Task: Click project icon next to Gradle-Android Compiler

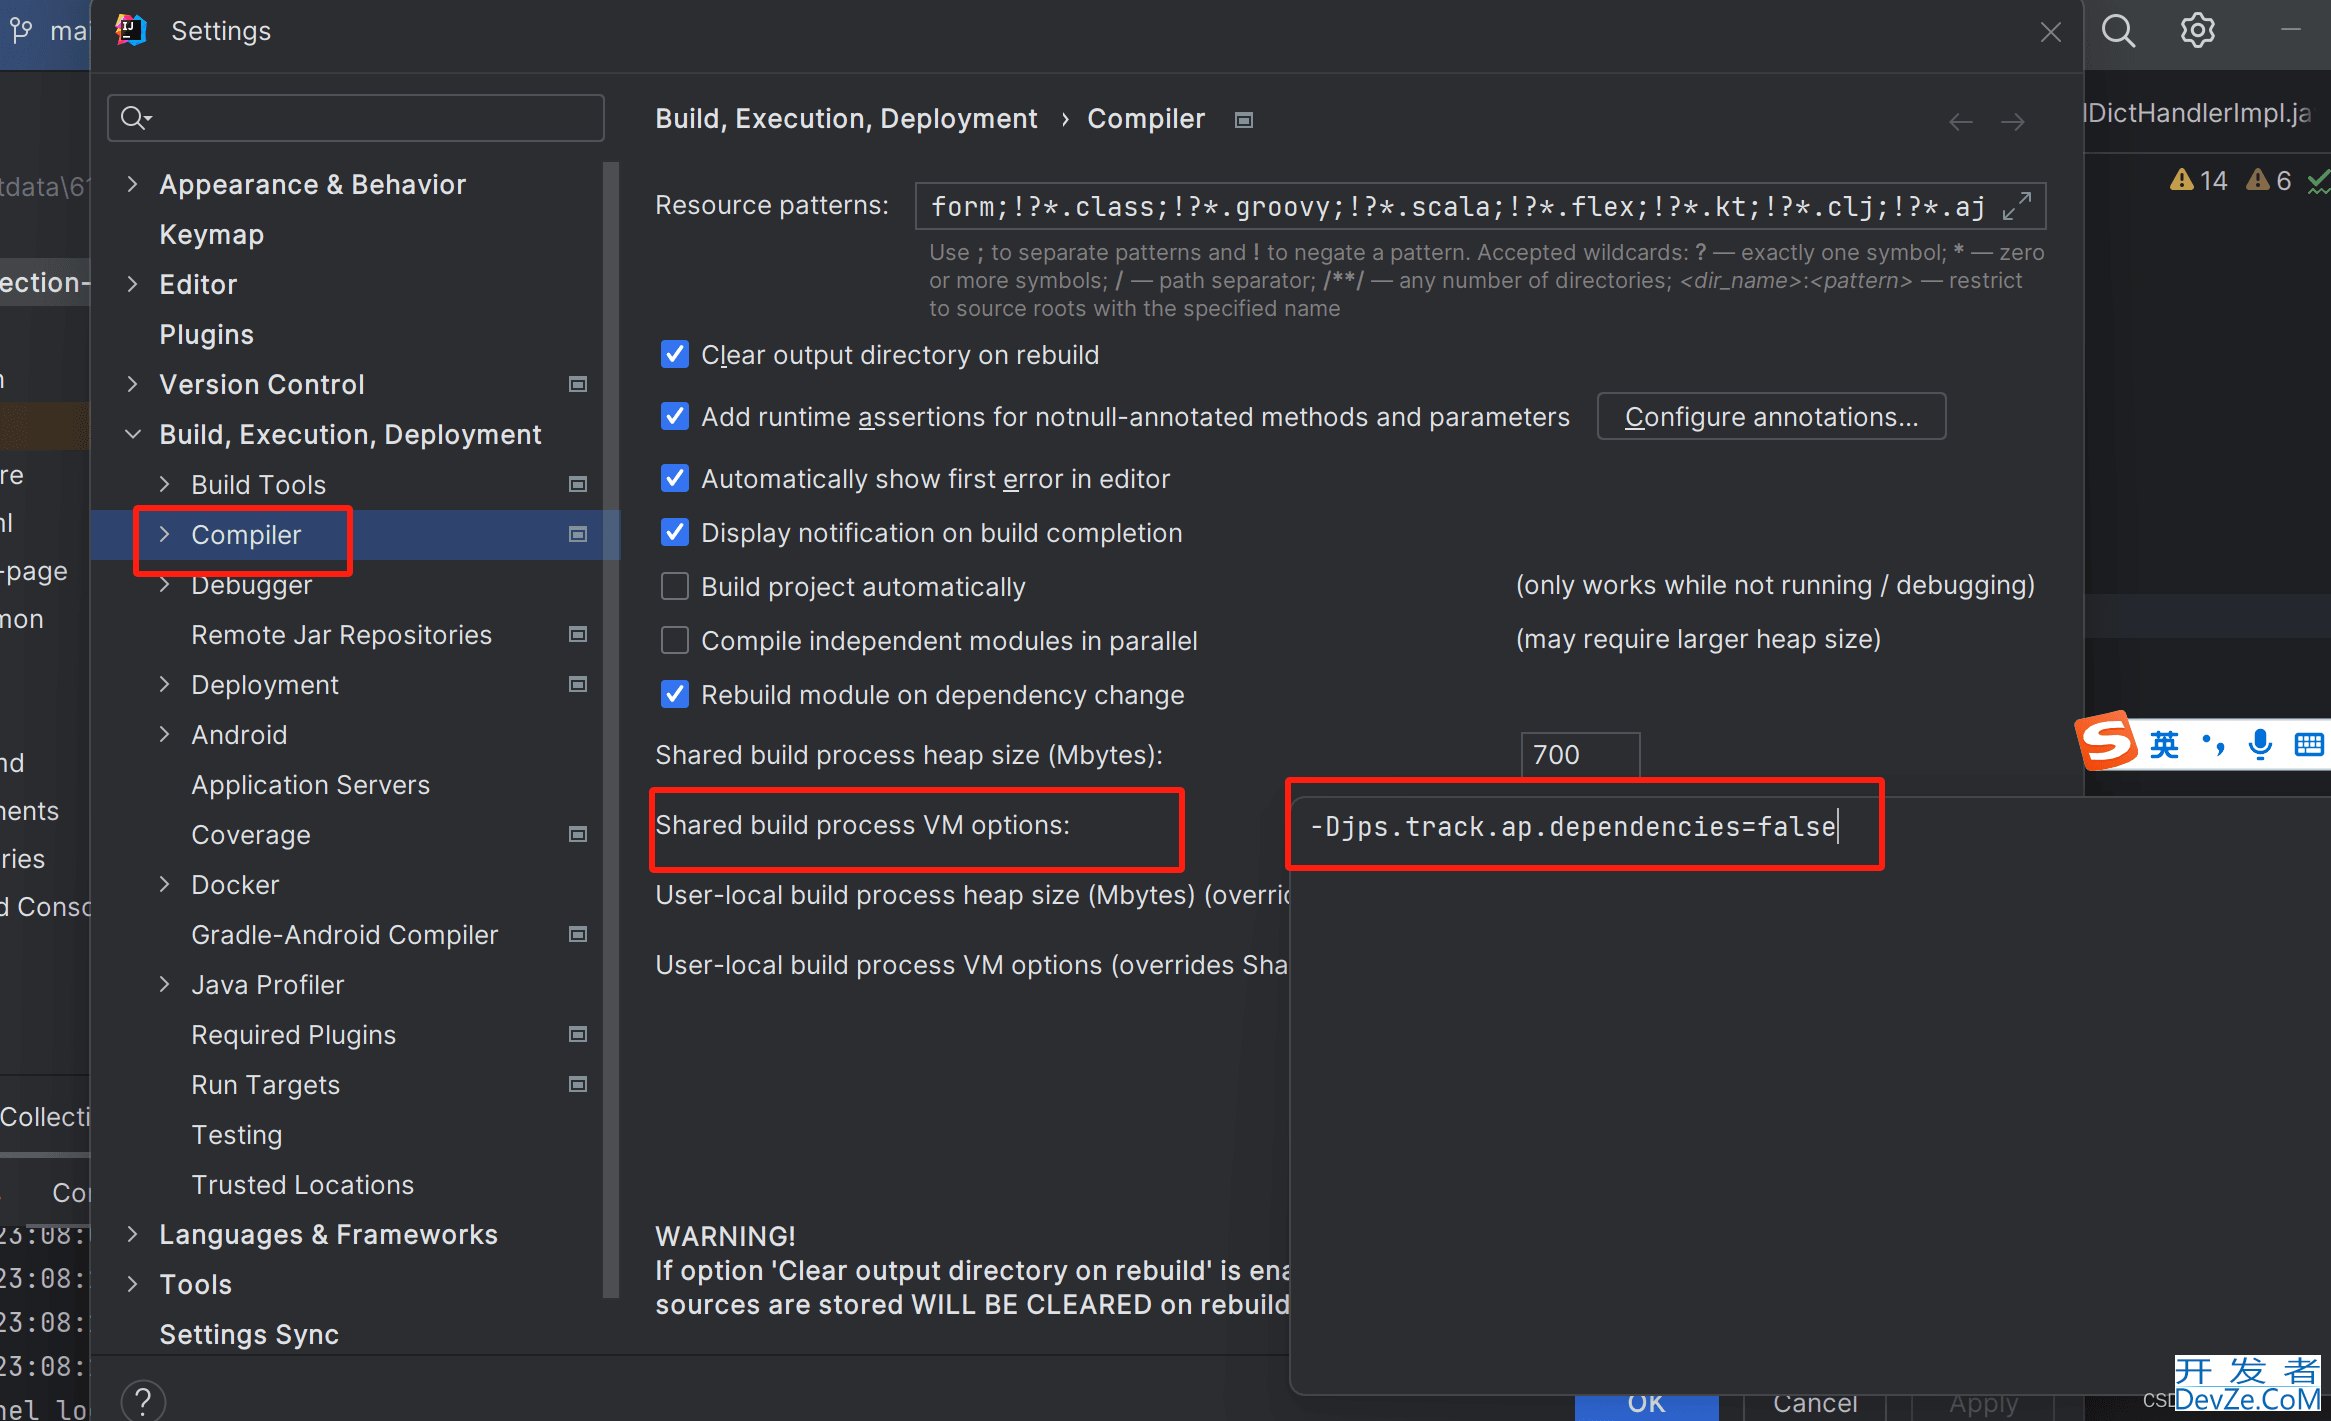Action: [577, 934]
